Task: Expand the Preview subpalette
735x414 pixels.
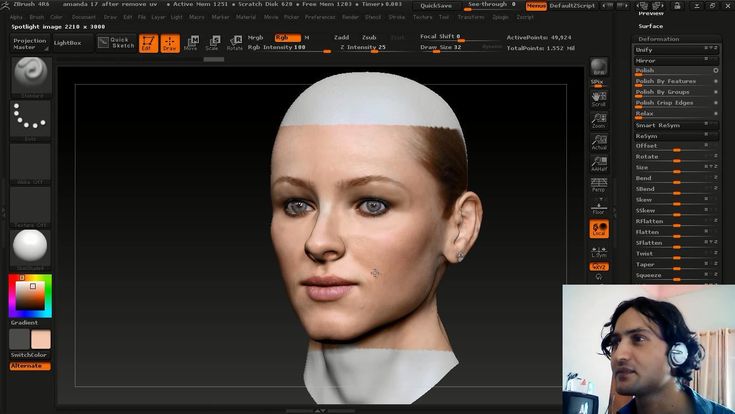Action: point(651,14)
